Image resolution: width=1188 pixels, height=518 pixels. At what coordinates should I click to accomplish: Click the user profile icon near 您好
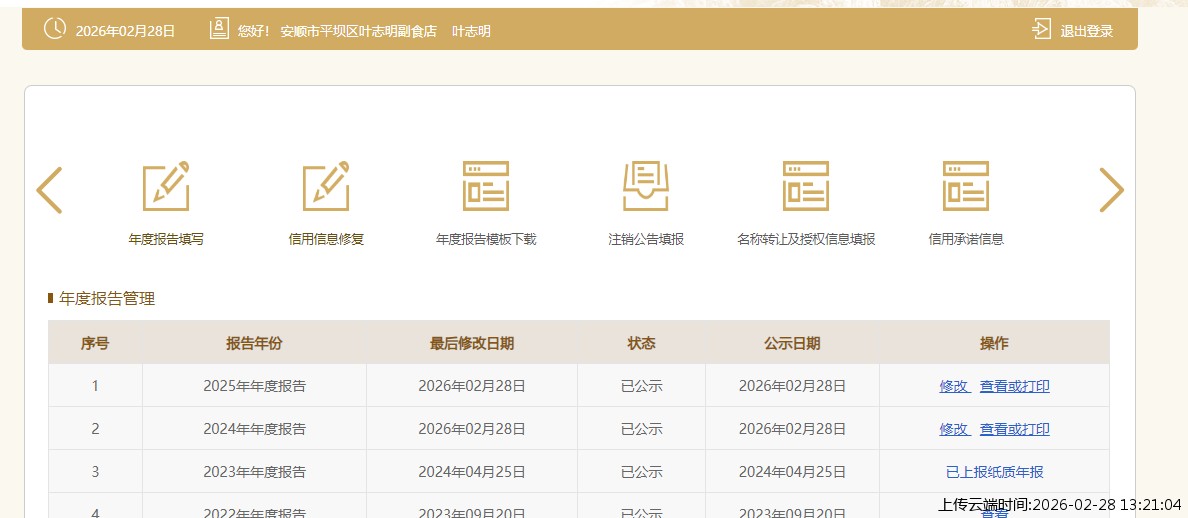(219, 30)
